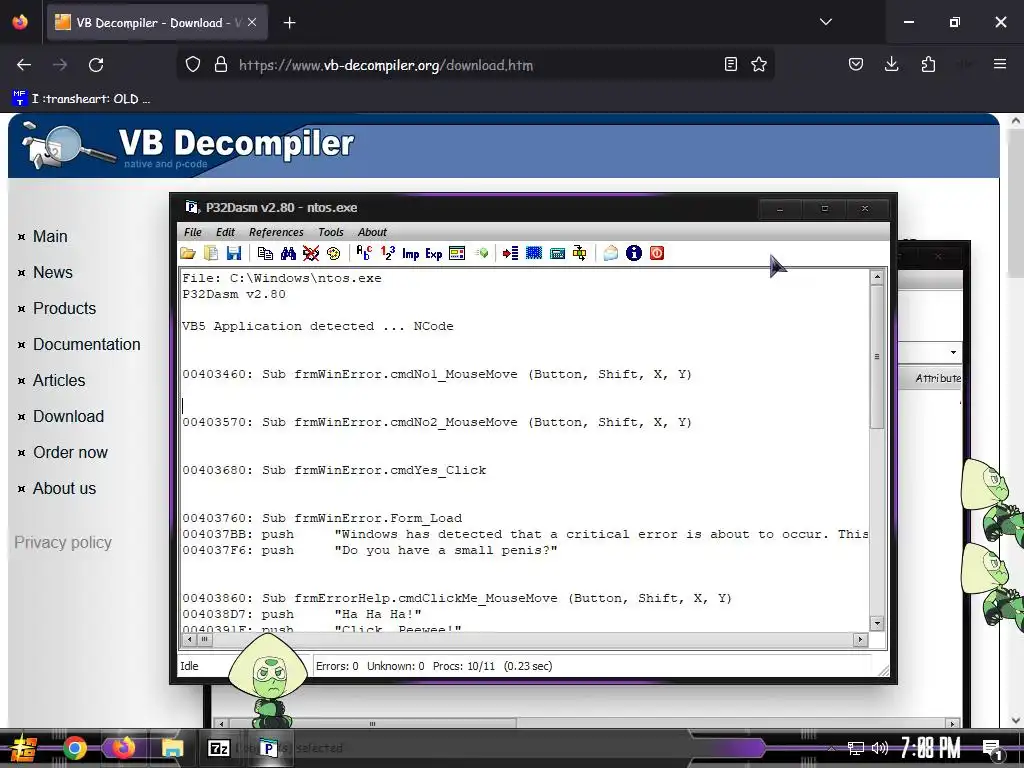Click the 7-Zip icon in taskbar
The height and width of the screenshot is (768, 1024).
pyautogui.click(x=218, y=748)
